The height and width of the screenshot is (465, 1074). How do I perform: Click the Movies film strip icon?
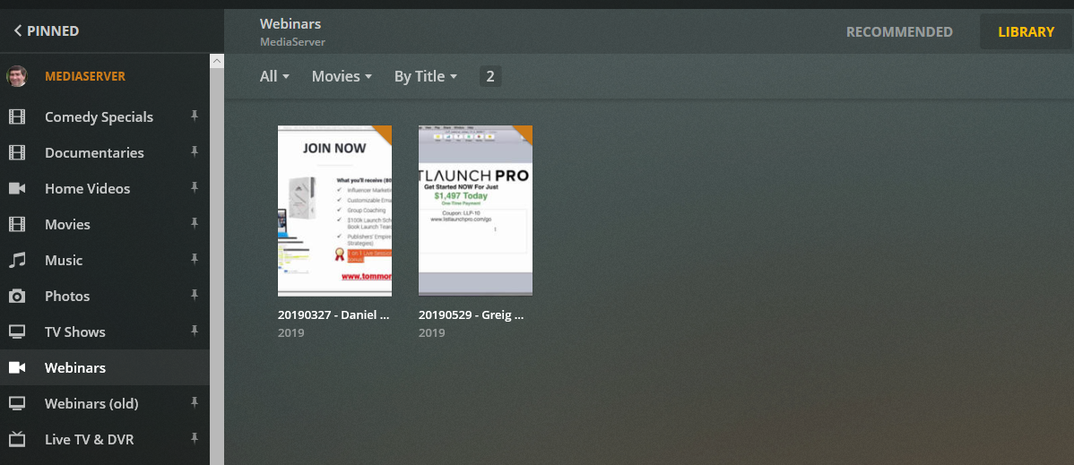click(x=17, y=225)
